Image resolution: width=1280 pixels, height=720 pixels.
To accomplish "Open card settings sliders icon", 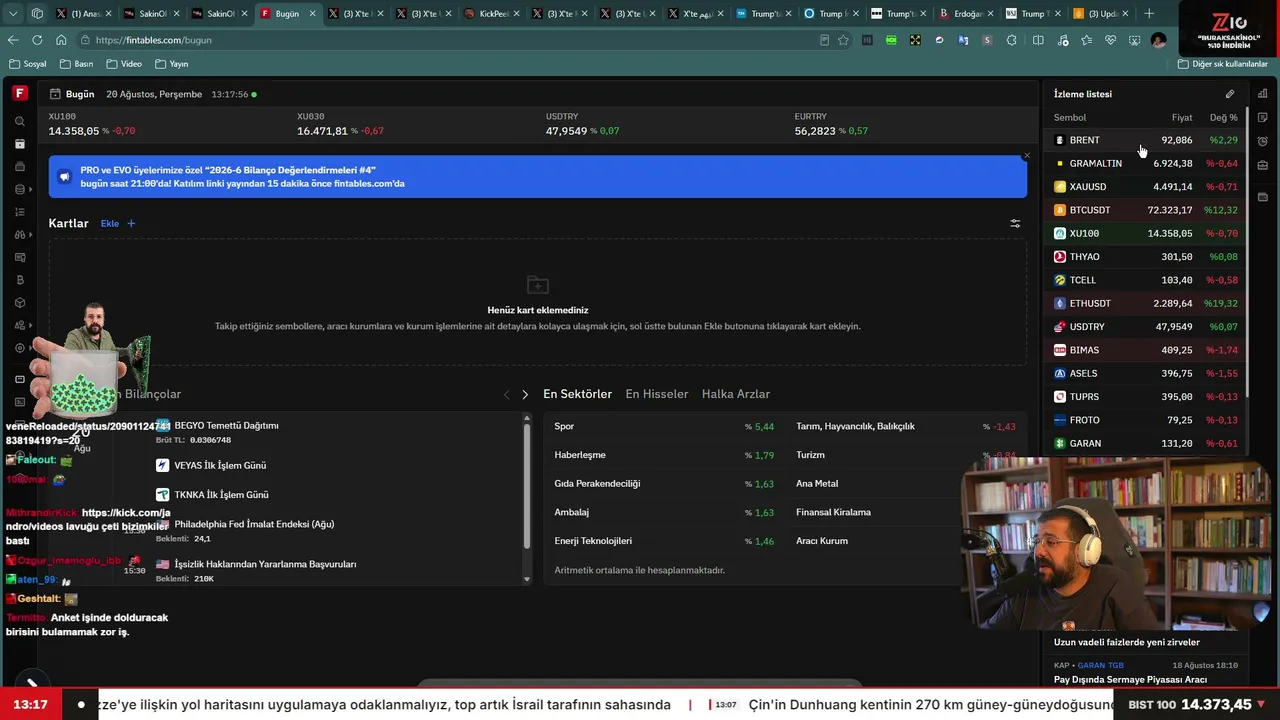I will click(1015, 224).
